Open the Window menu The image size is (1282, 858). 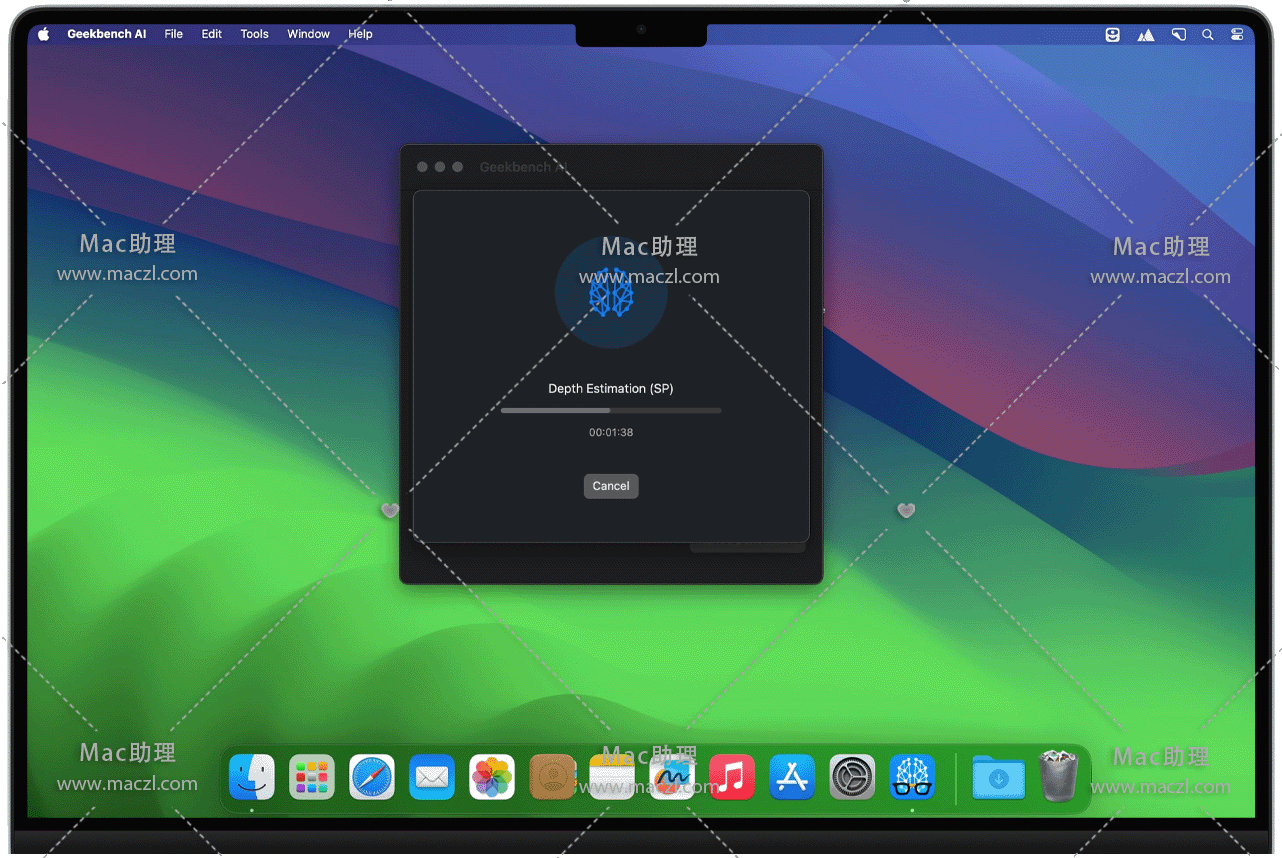coord(308,34)
